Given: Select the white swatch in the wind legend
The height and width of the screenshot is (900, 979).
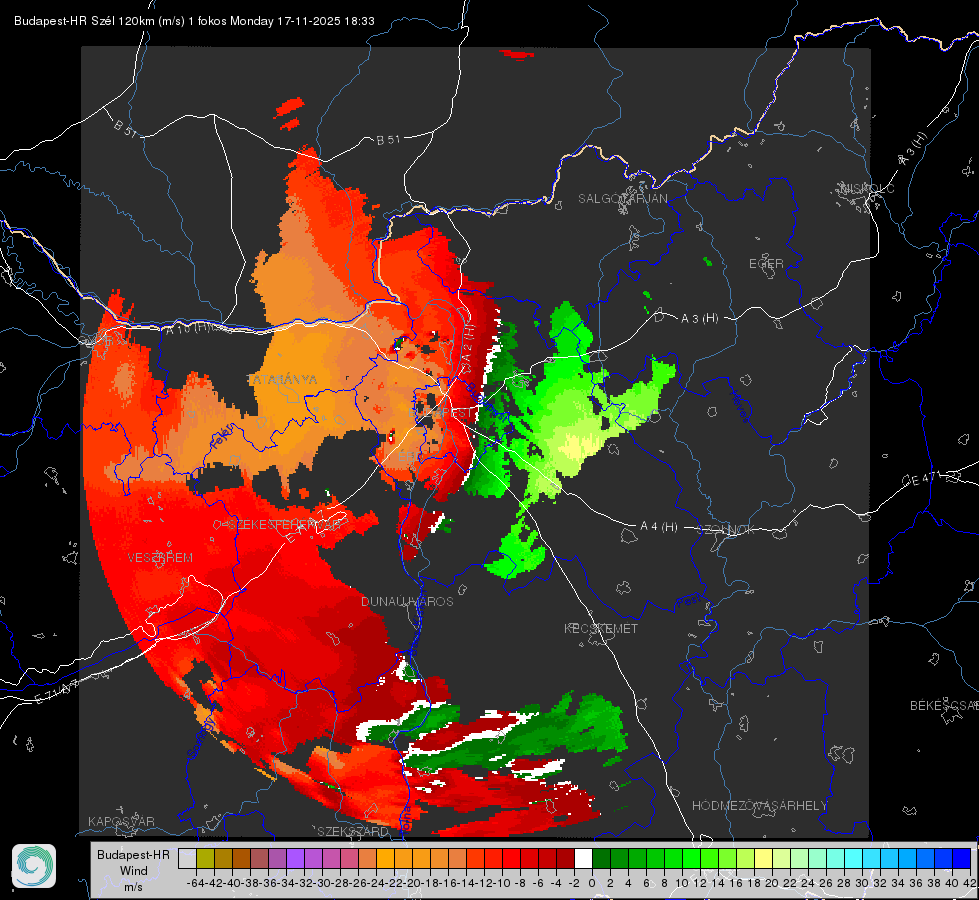Looking at the screenshot, I should point(583,858).
